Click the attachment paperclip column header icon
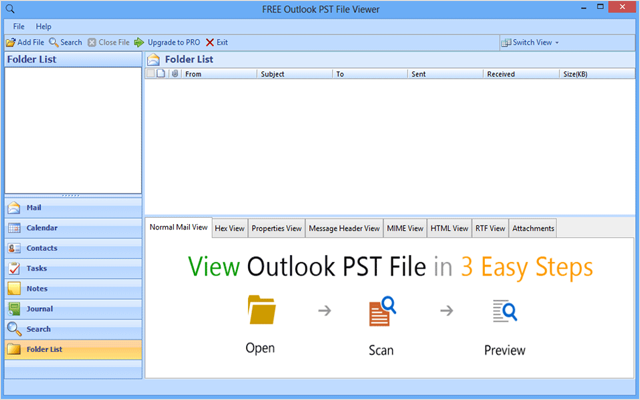 pos(175,73)
